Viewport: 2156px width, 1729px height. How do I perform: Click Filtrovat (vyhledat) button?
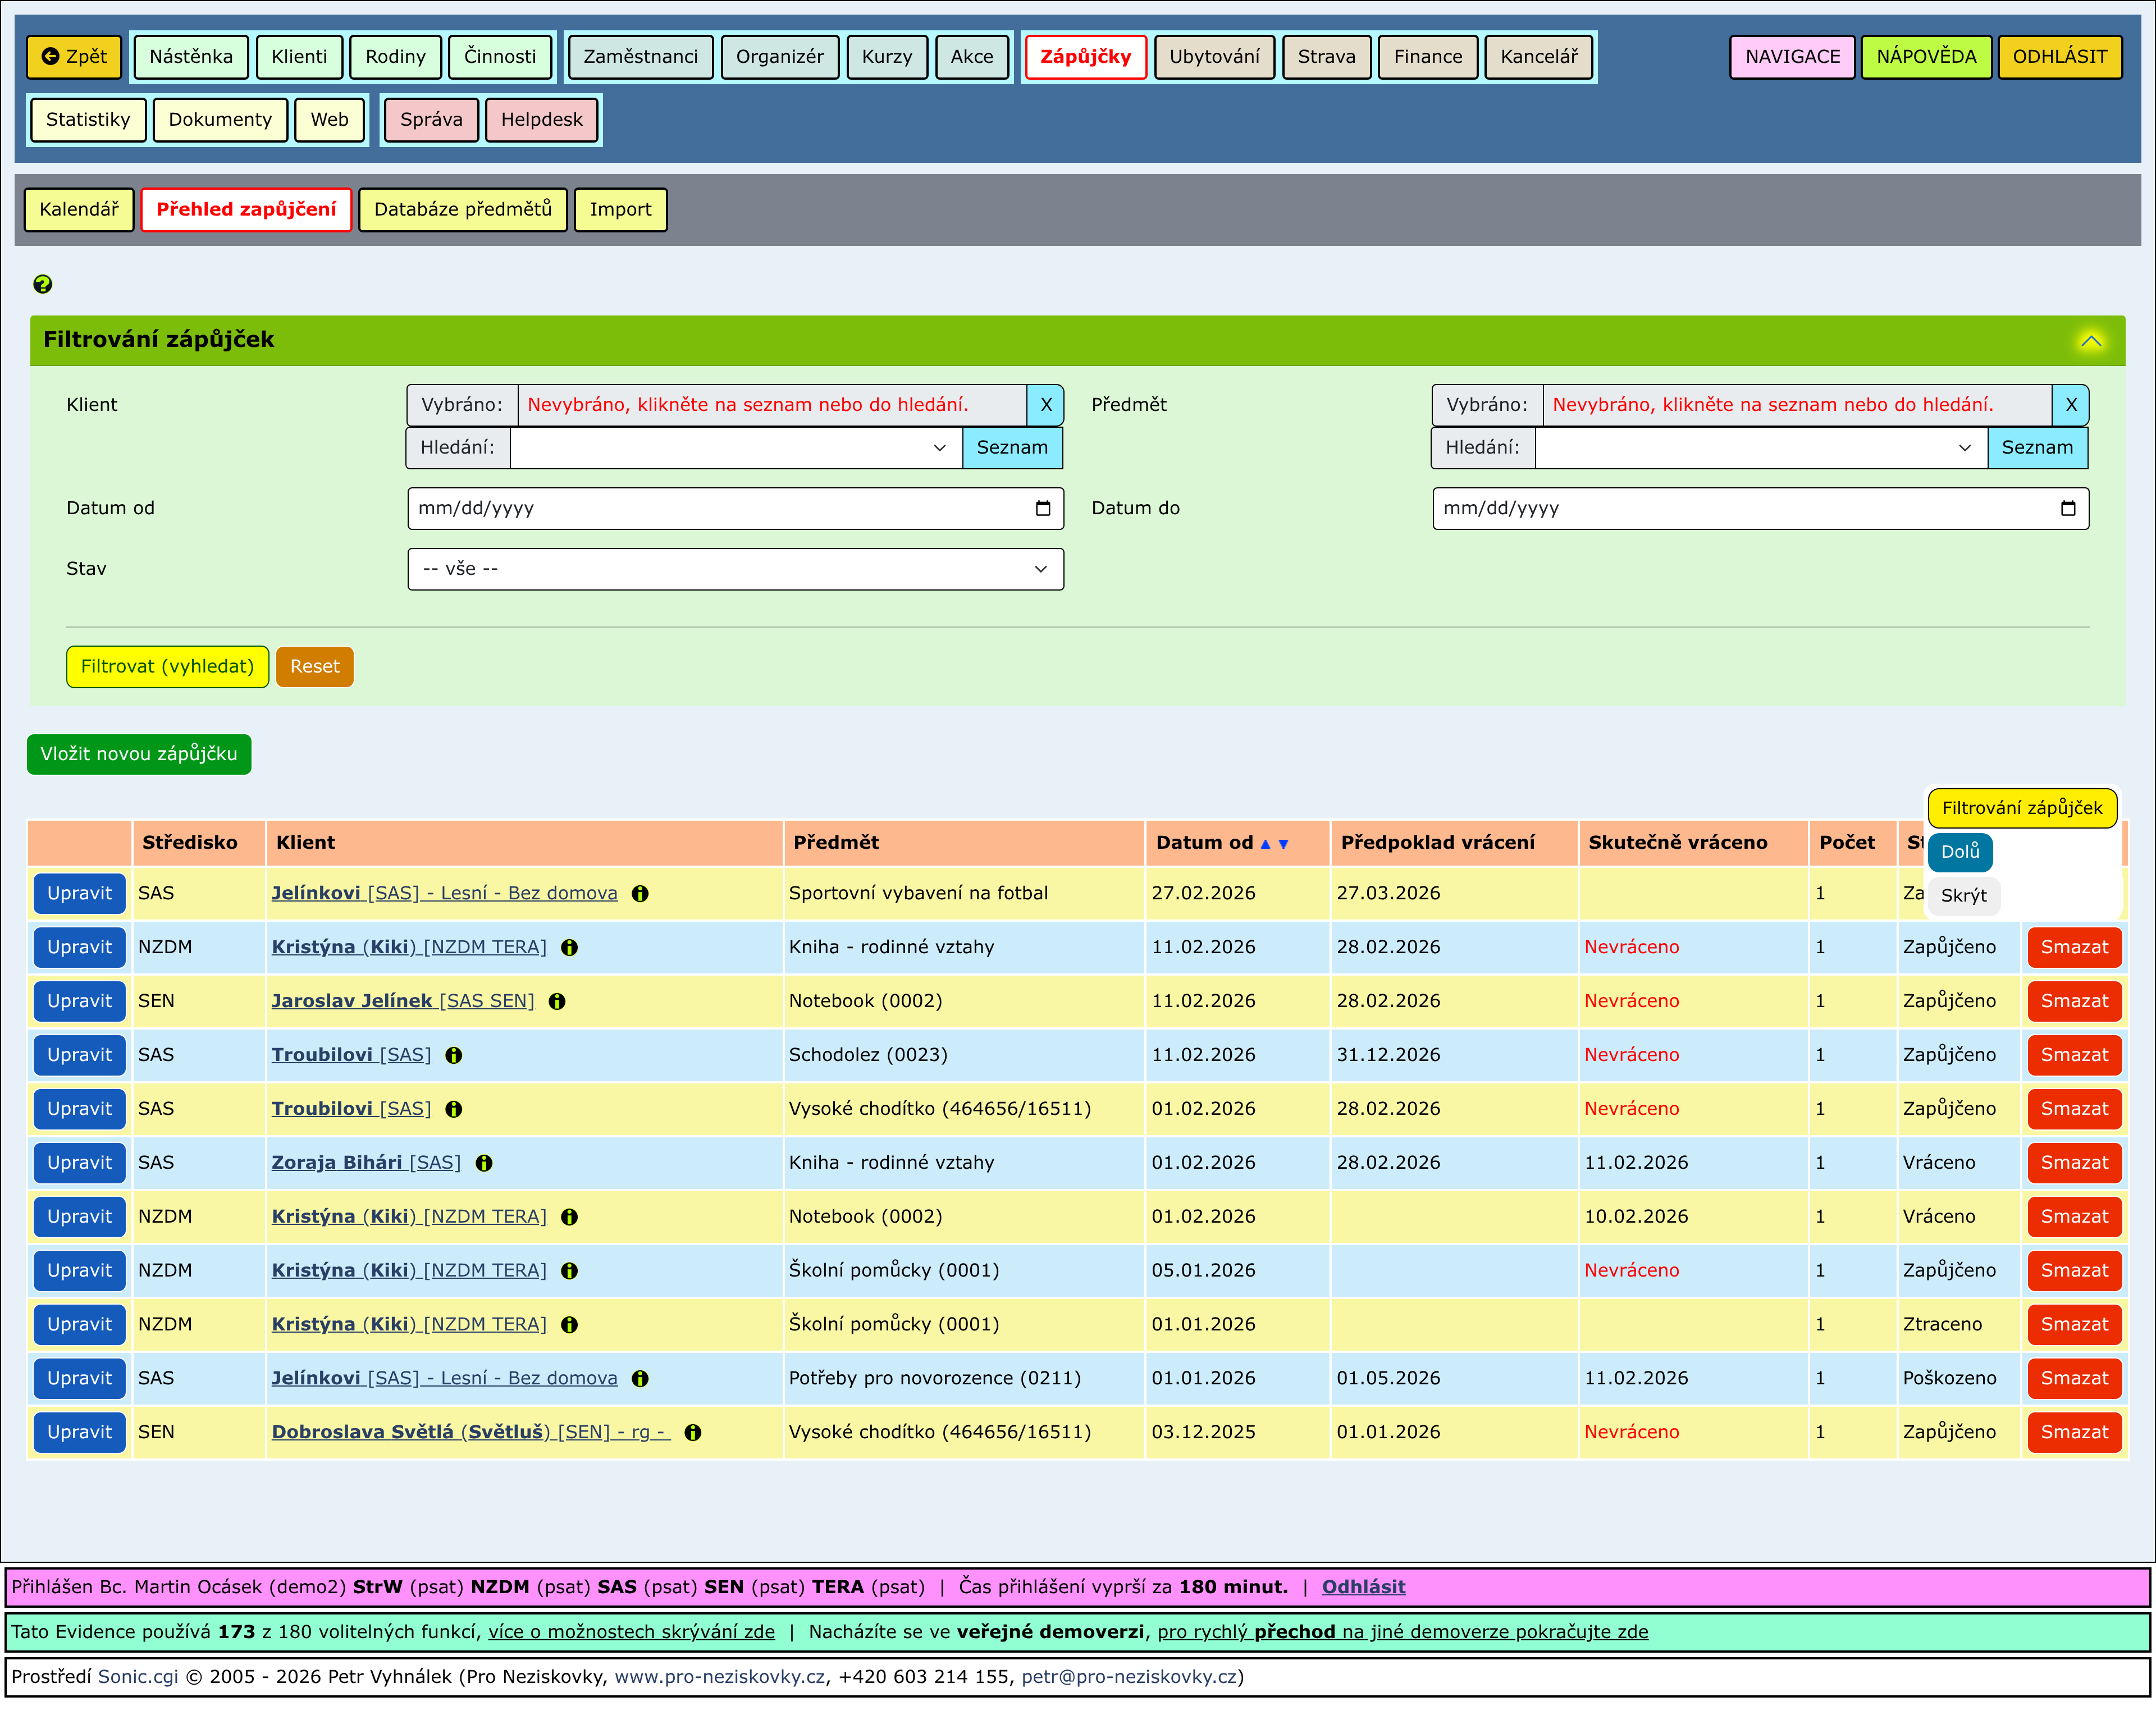coord(167,666)
